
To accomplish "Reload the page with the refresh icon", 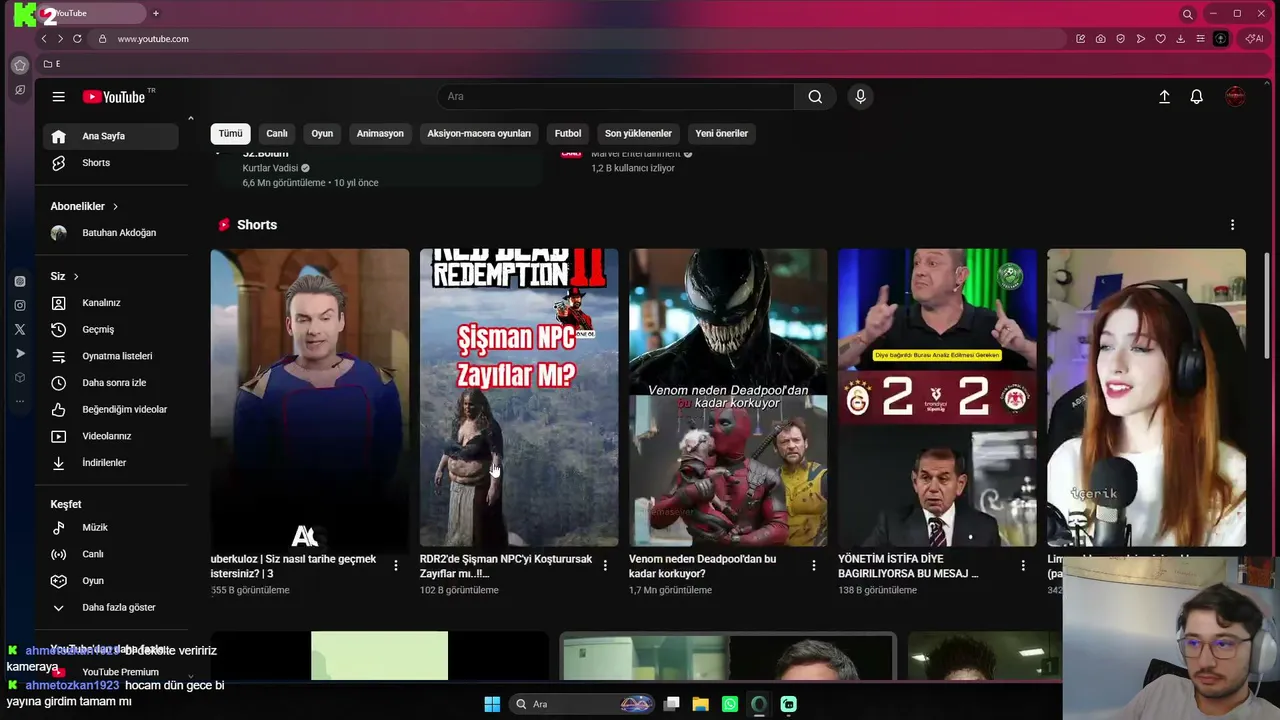I will click(x=77, y=39).
